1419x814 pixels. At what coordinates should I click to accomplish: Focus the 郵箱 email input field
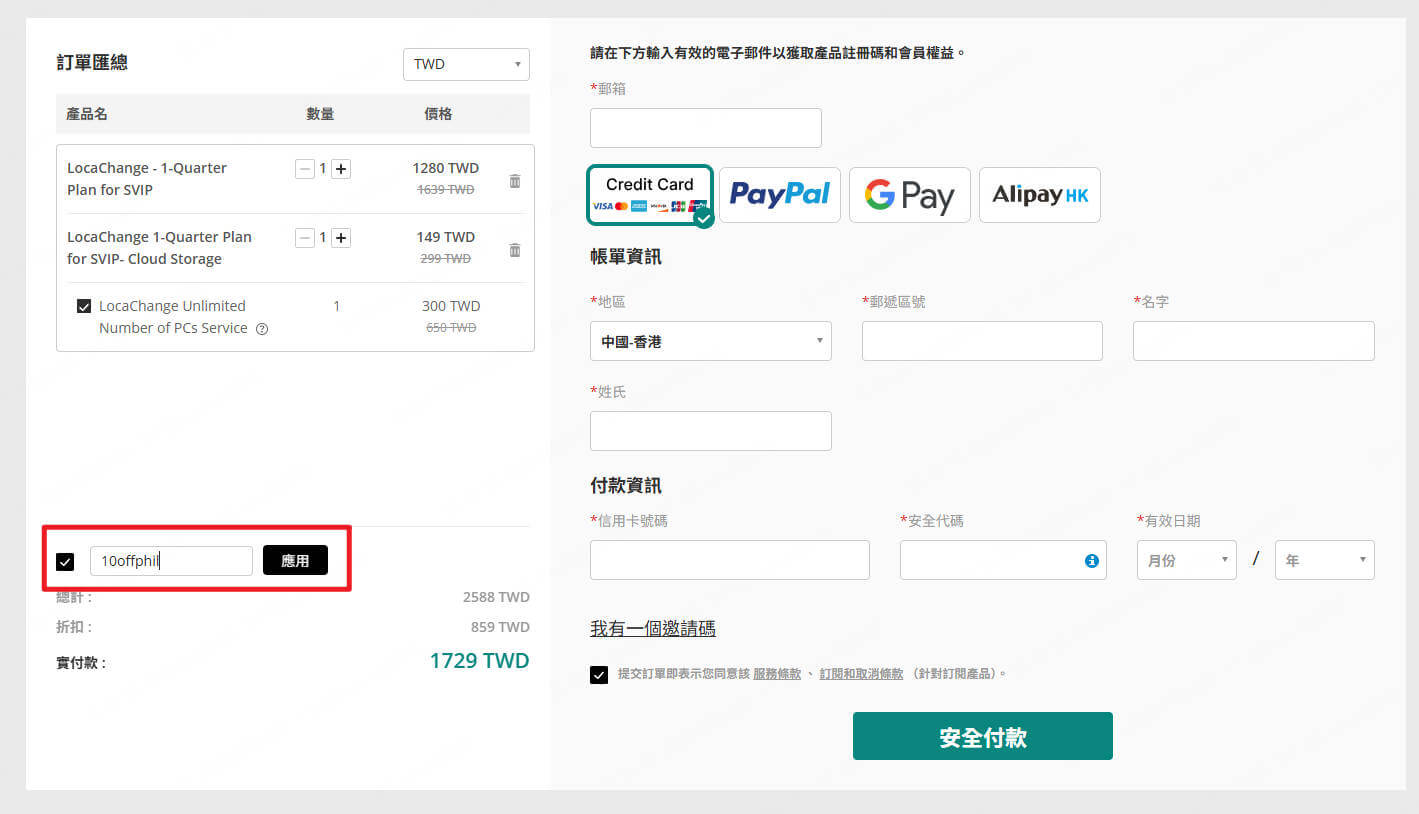click(706, 128)
